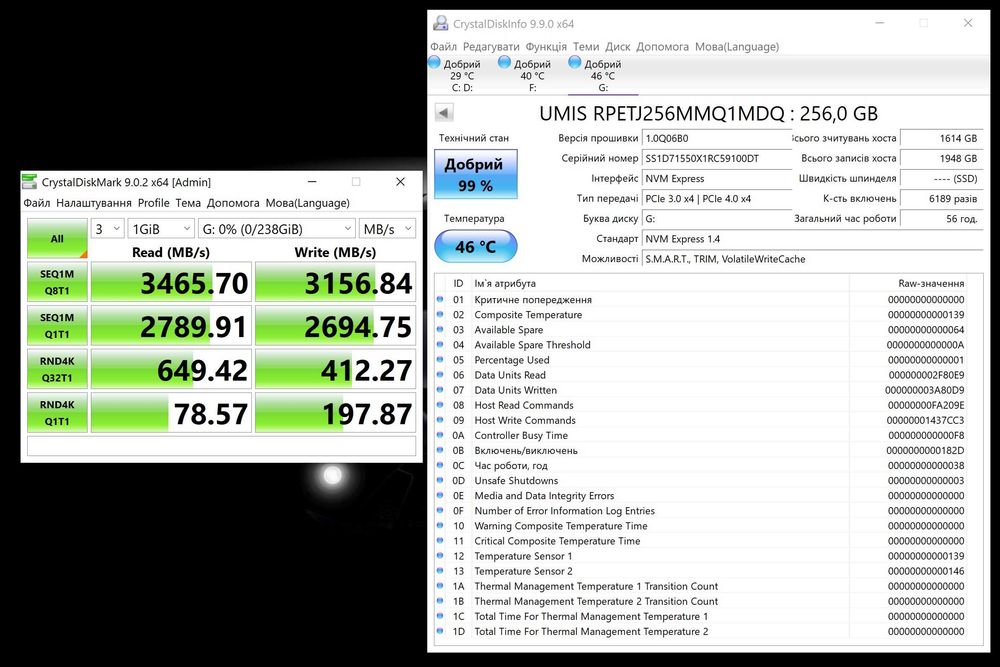Open the test count dropdown showing 3
This screenshot has height=667, width=1000.
click(107, 229)
